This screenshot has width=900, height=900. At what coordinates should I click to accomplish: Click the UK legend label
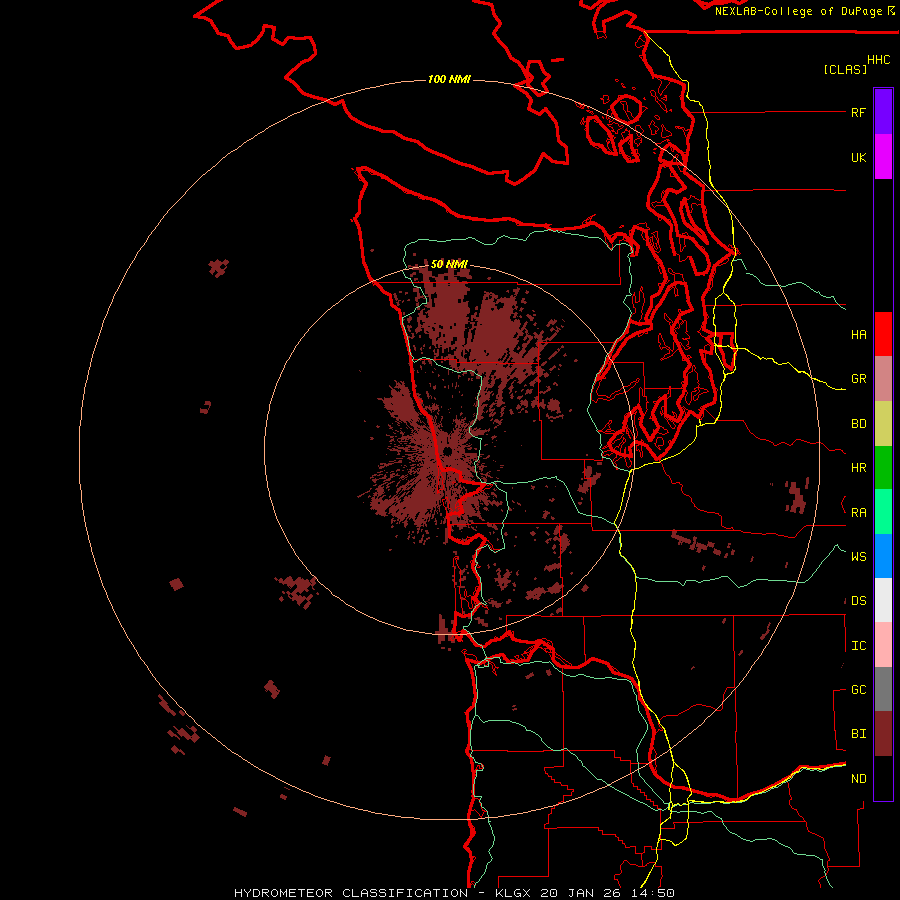(x=858, y=157)
